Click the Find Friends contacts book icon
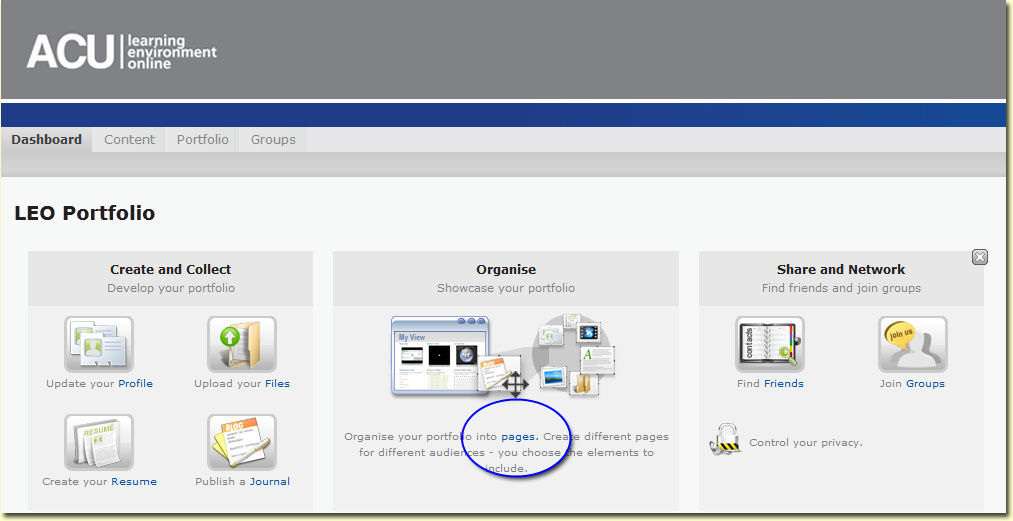Viewport: 1013px width, 521px height. [x=769, y=345]
